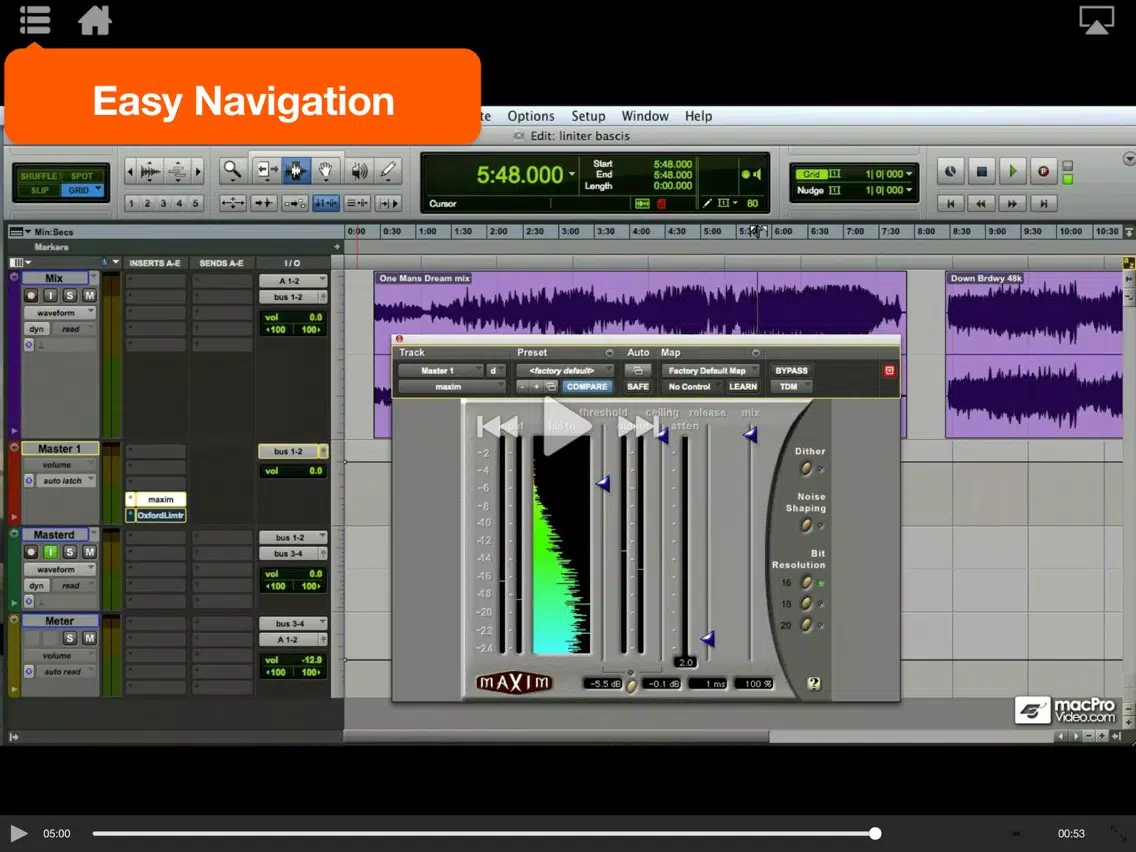Select the Scrubber speaker tool

coord(358,171)
